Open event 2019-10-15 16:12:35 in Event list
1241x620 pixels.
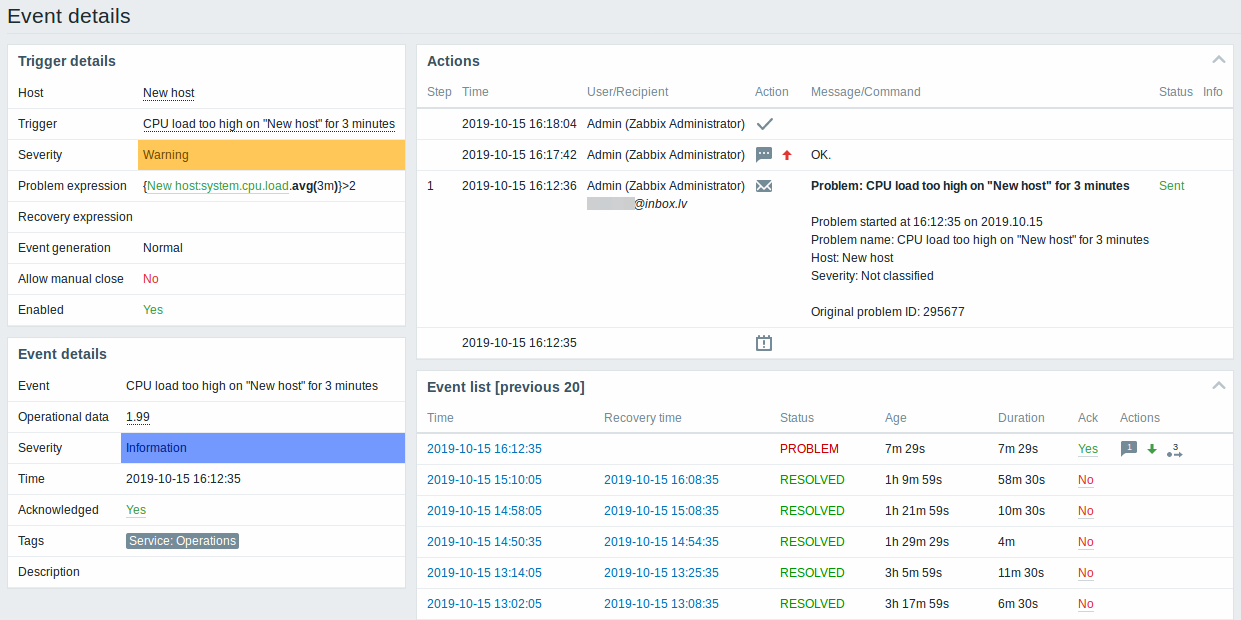pos(484,449)
